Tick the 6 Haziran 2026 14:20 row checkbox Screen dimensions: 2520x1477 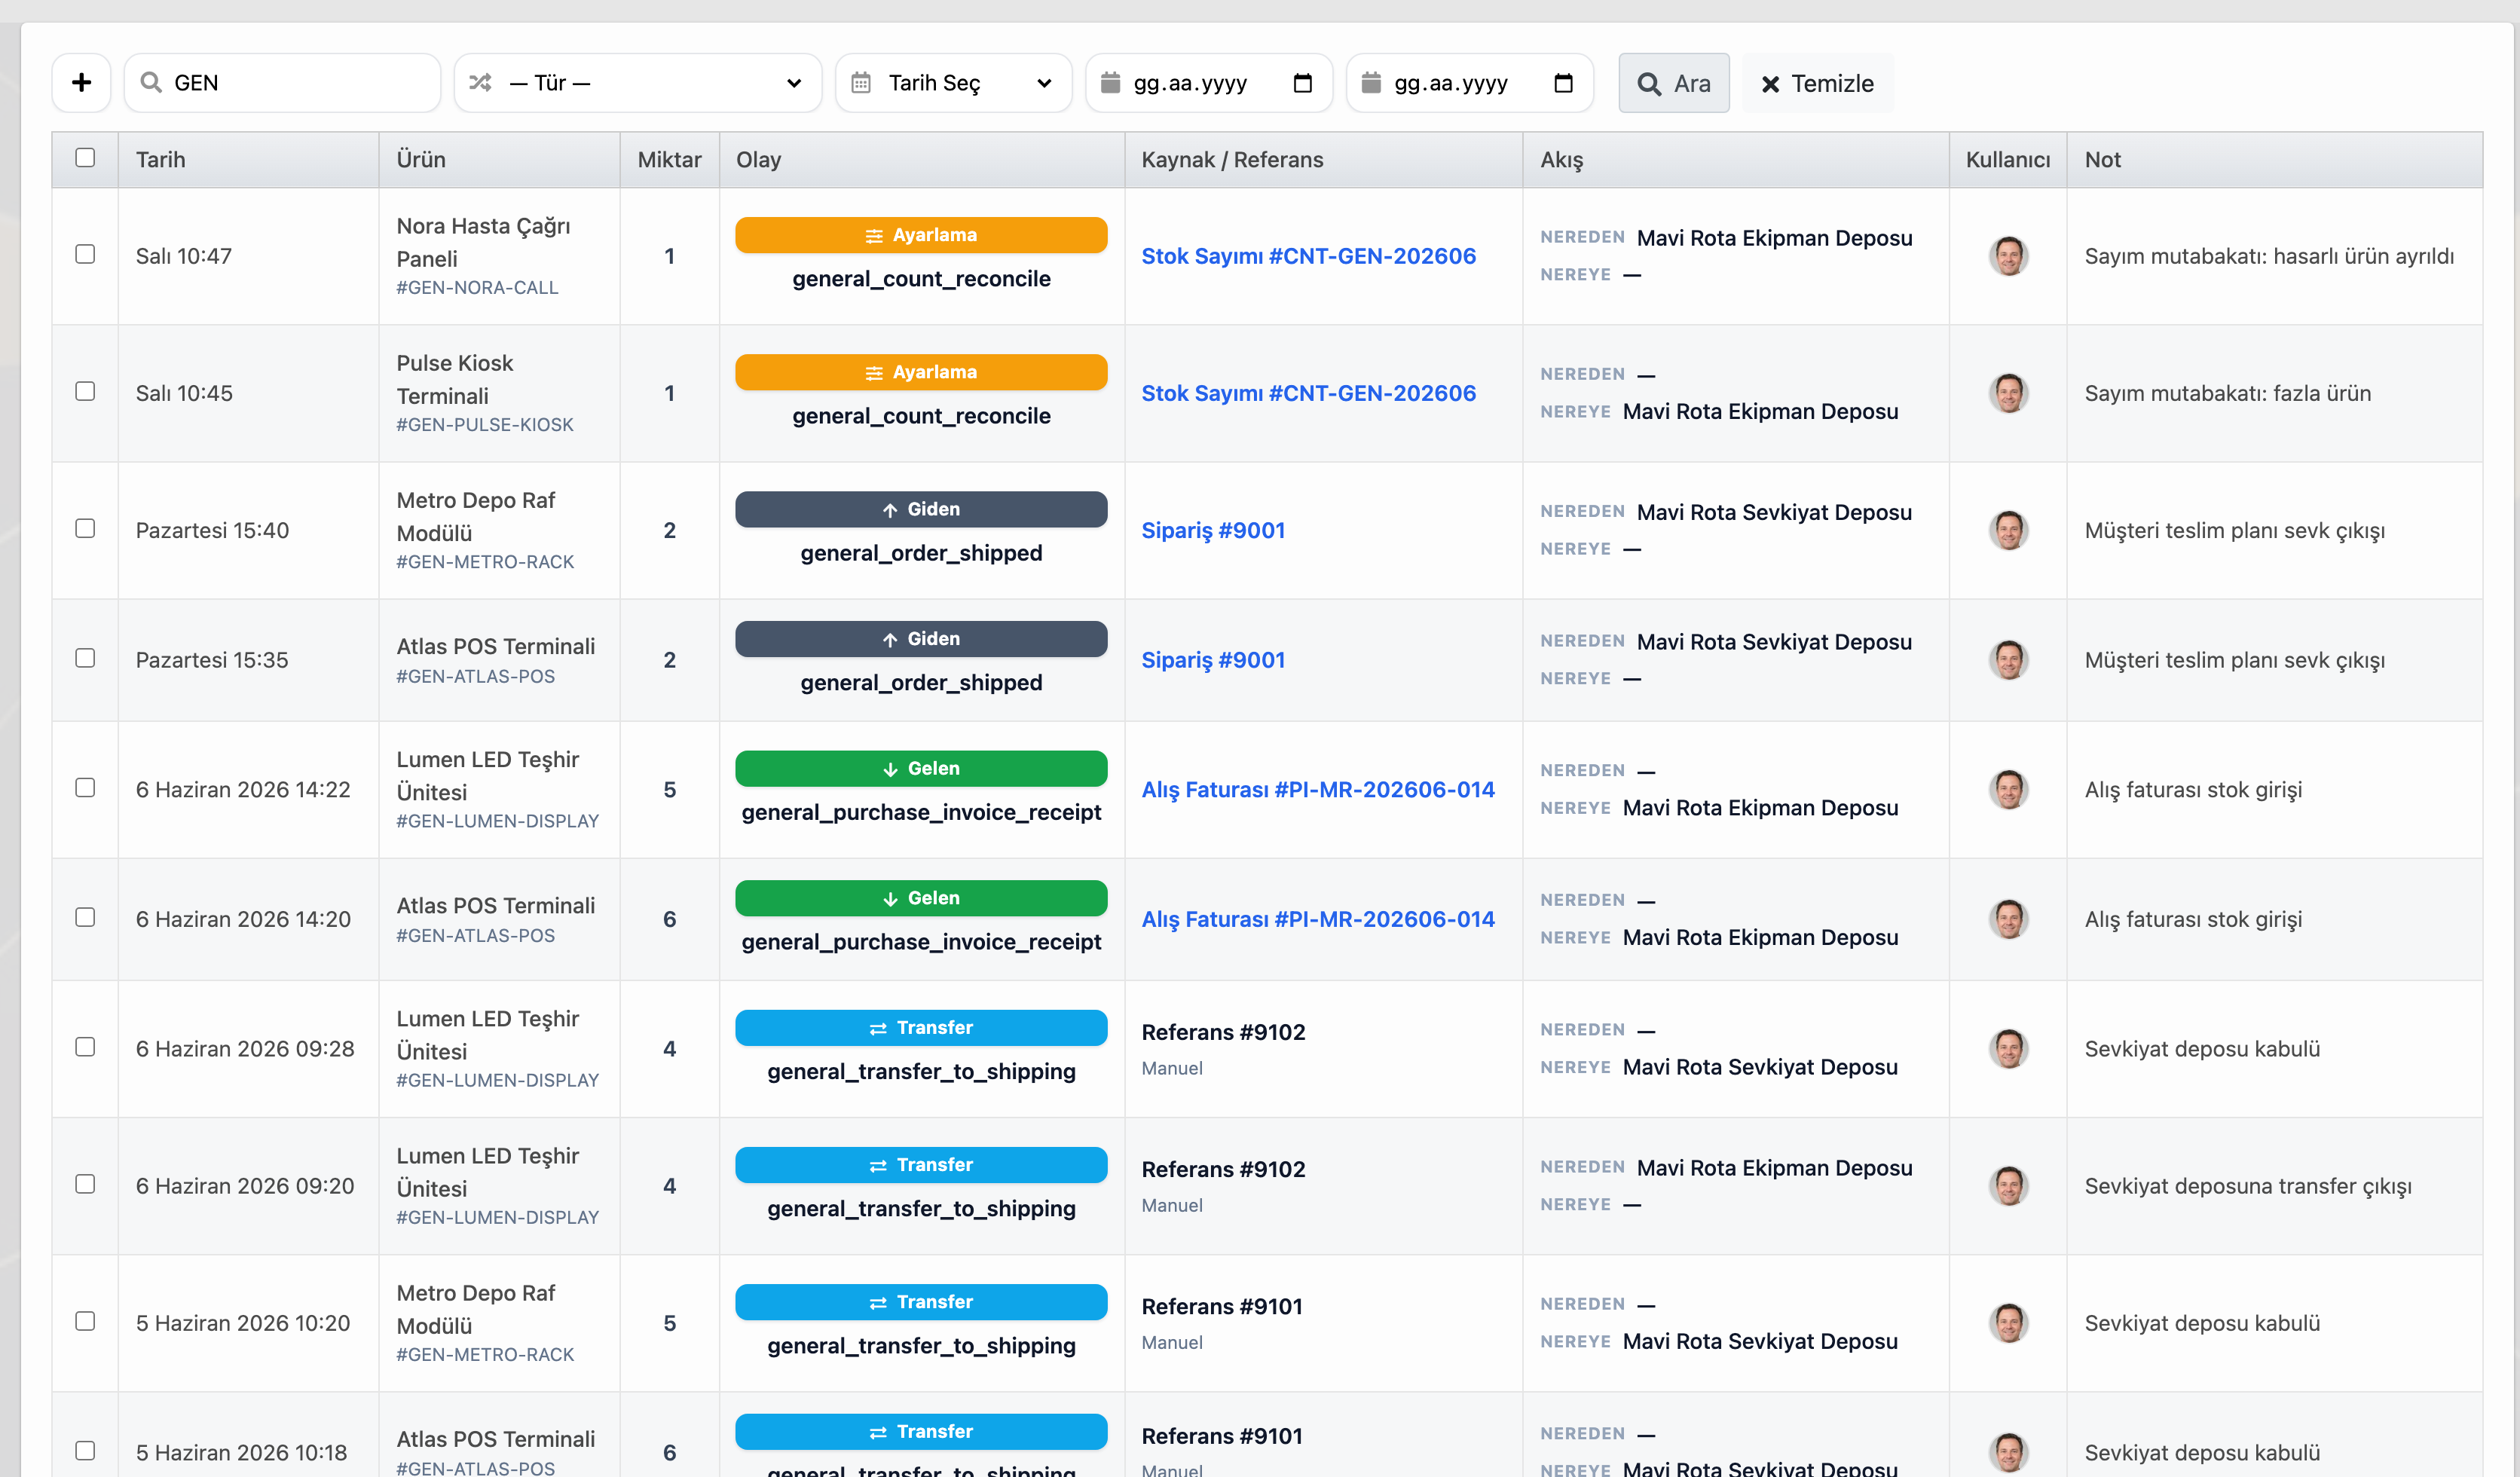pos(85,917)
